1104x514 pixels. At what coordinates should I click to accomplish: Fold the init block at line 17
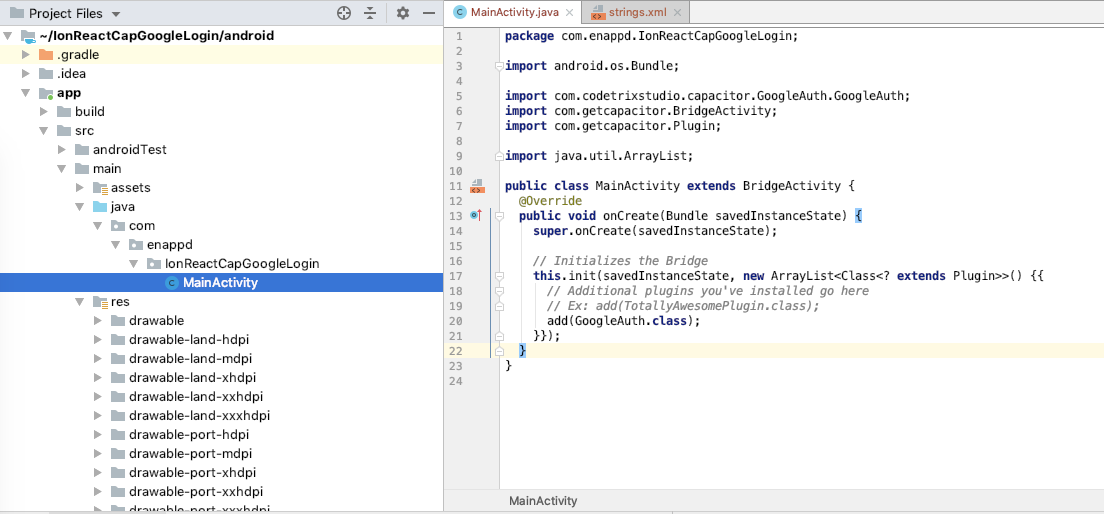coord(498,275)
